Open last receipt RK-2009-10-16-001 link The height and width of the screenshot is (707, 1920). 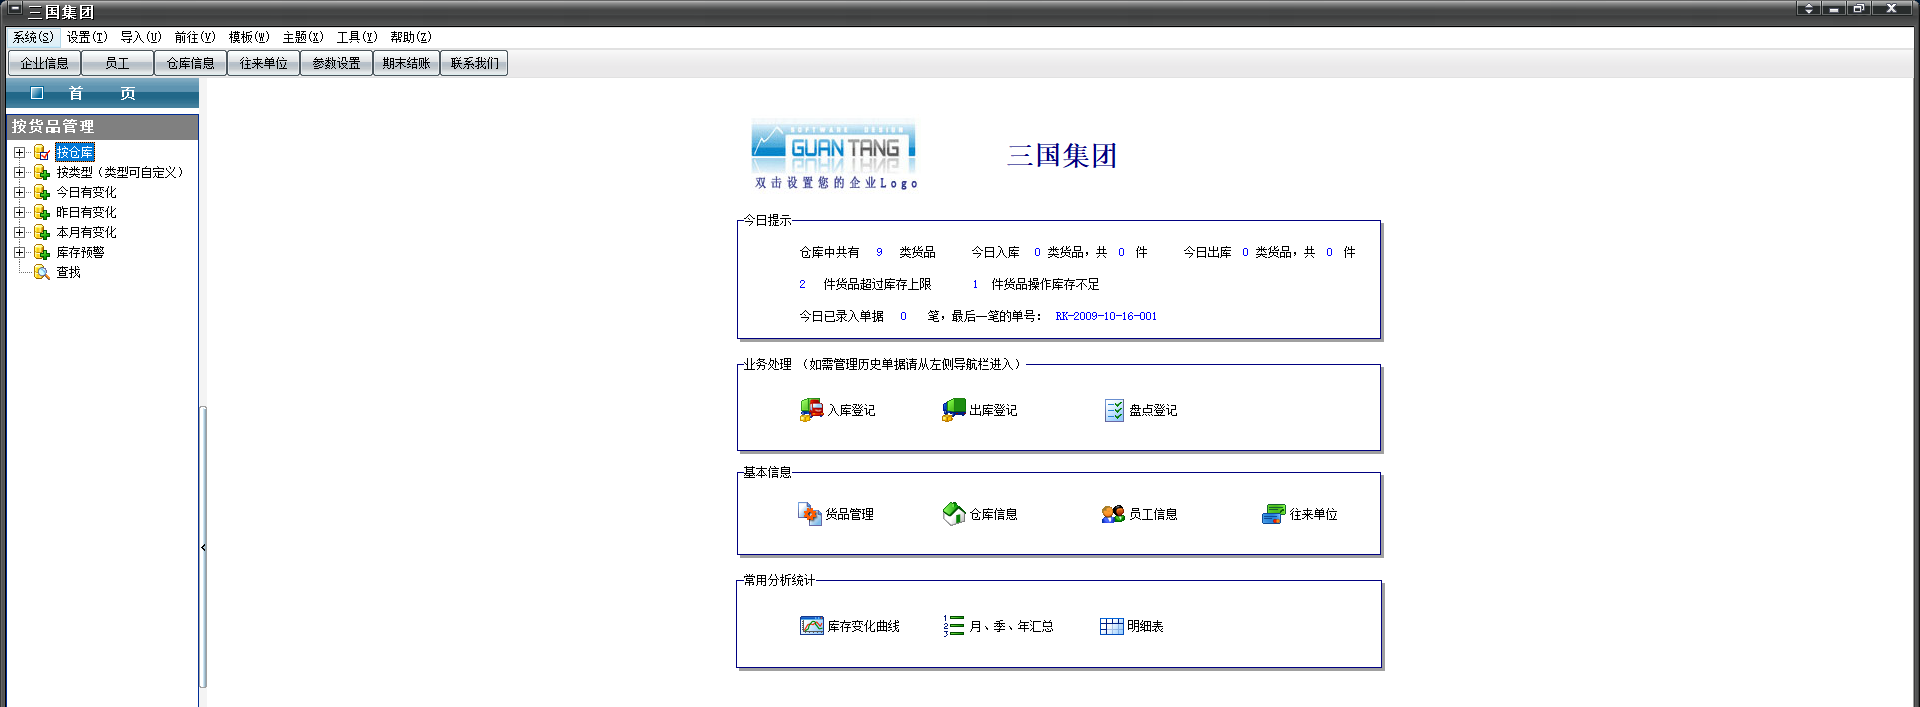click(1106, 316)
